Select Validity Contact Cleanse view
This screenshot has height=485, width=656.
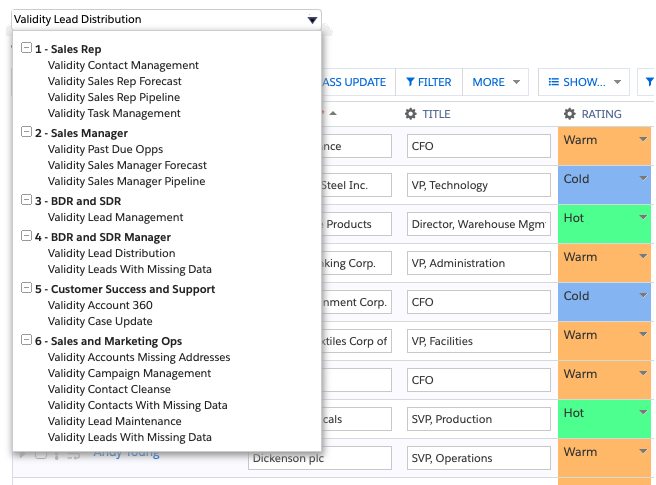tap(109, 389)
